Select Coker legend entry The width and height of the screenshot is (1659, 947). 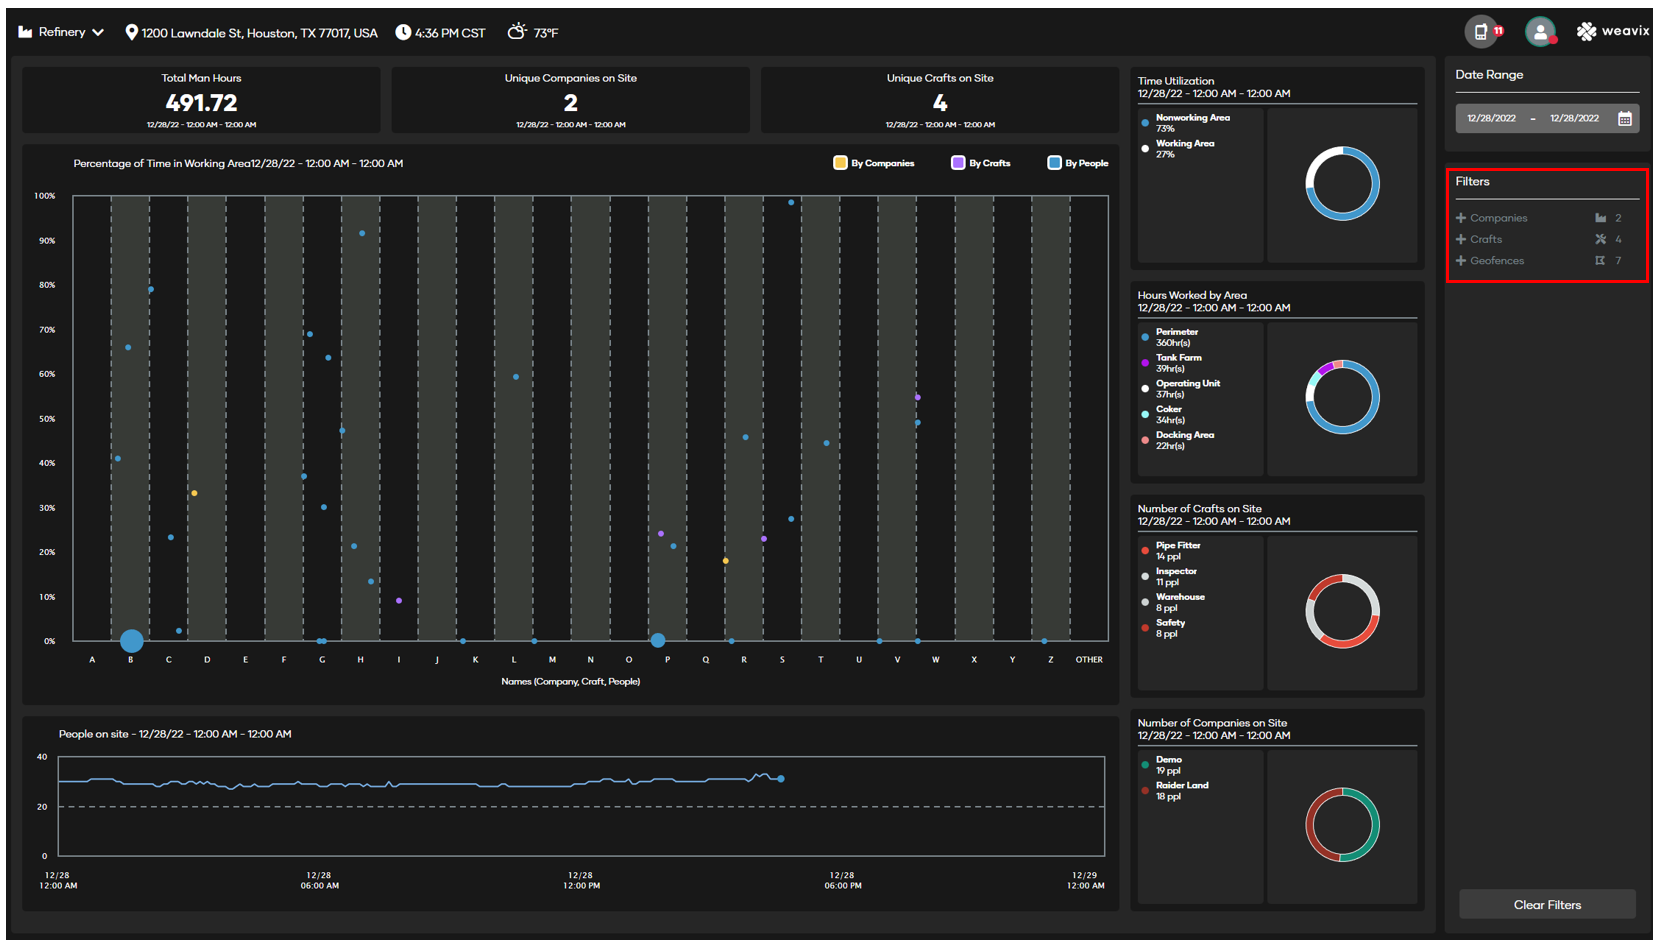click(x=1162, y=415)
